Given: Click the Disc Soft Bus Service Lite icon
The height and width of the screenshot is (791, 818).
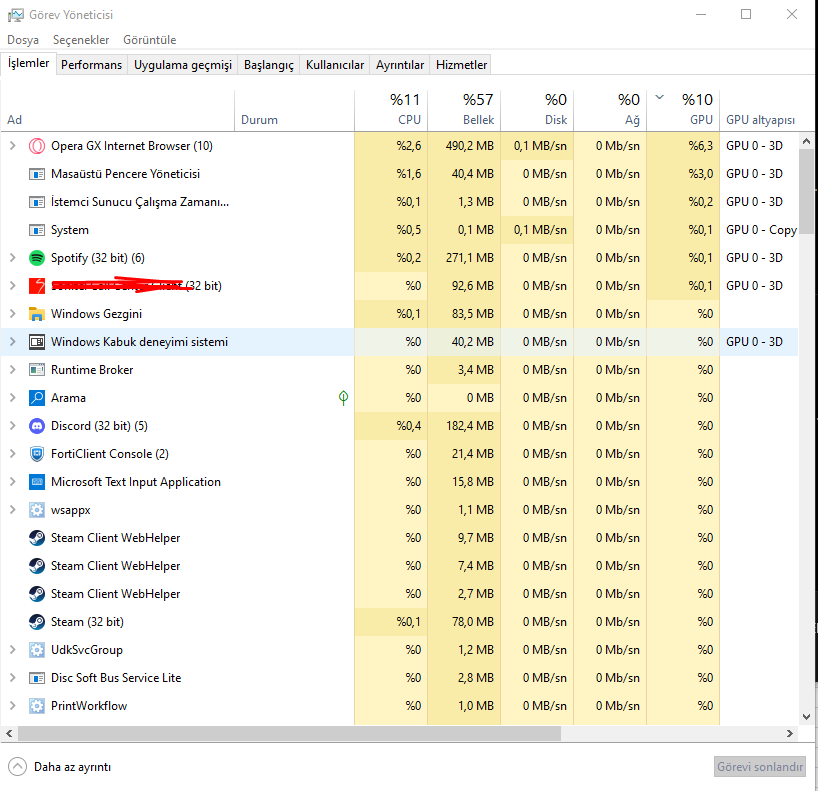Looking at the screenshot, I should click(x=37, y=678).
